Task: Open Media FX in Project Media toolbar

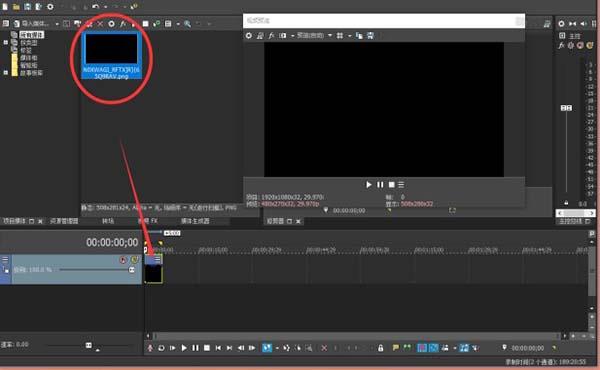Action: [123, 24]
